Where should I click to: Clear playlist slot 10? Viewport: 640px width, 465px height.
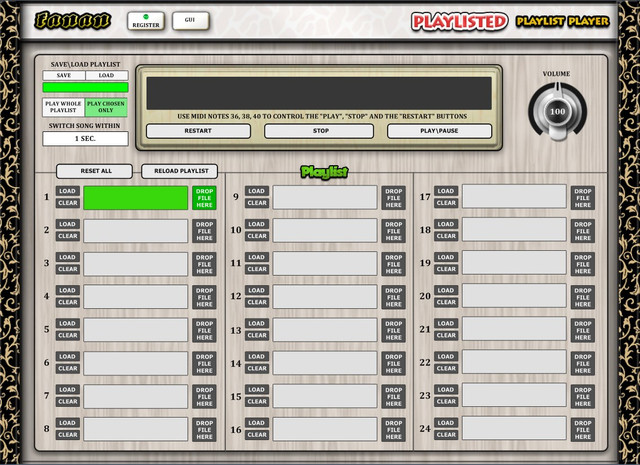pyautogui.click(x=257, y=236)
